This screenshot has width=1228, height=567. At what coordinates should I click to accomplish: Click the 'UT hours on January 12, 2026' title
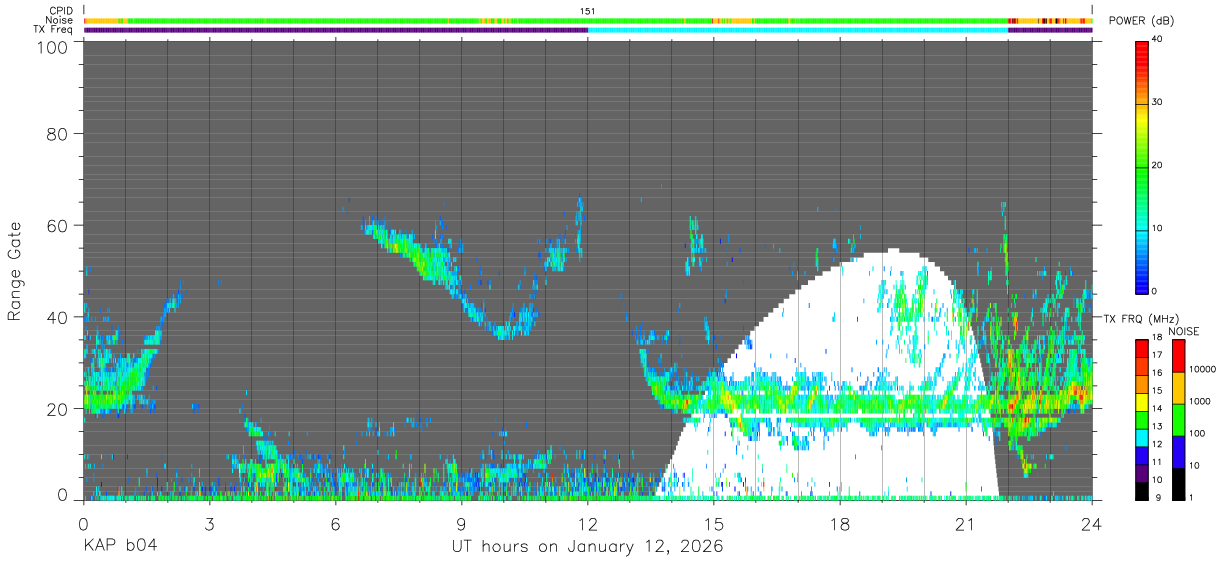(x=587, y=546)
